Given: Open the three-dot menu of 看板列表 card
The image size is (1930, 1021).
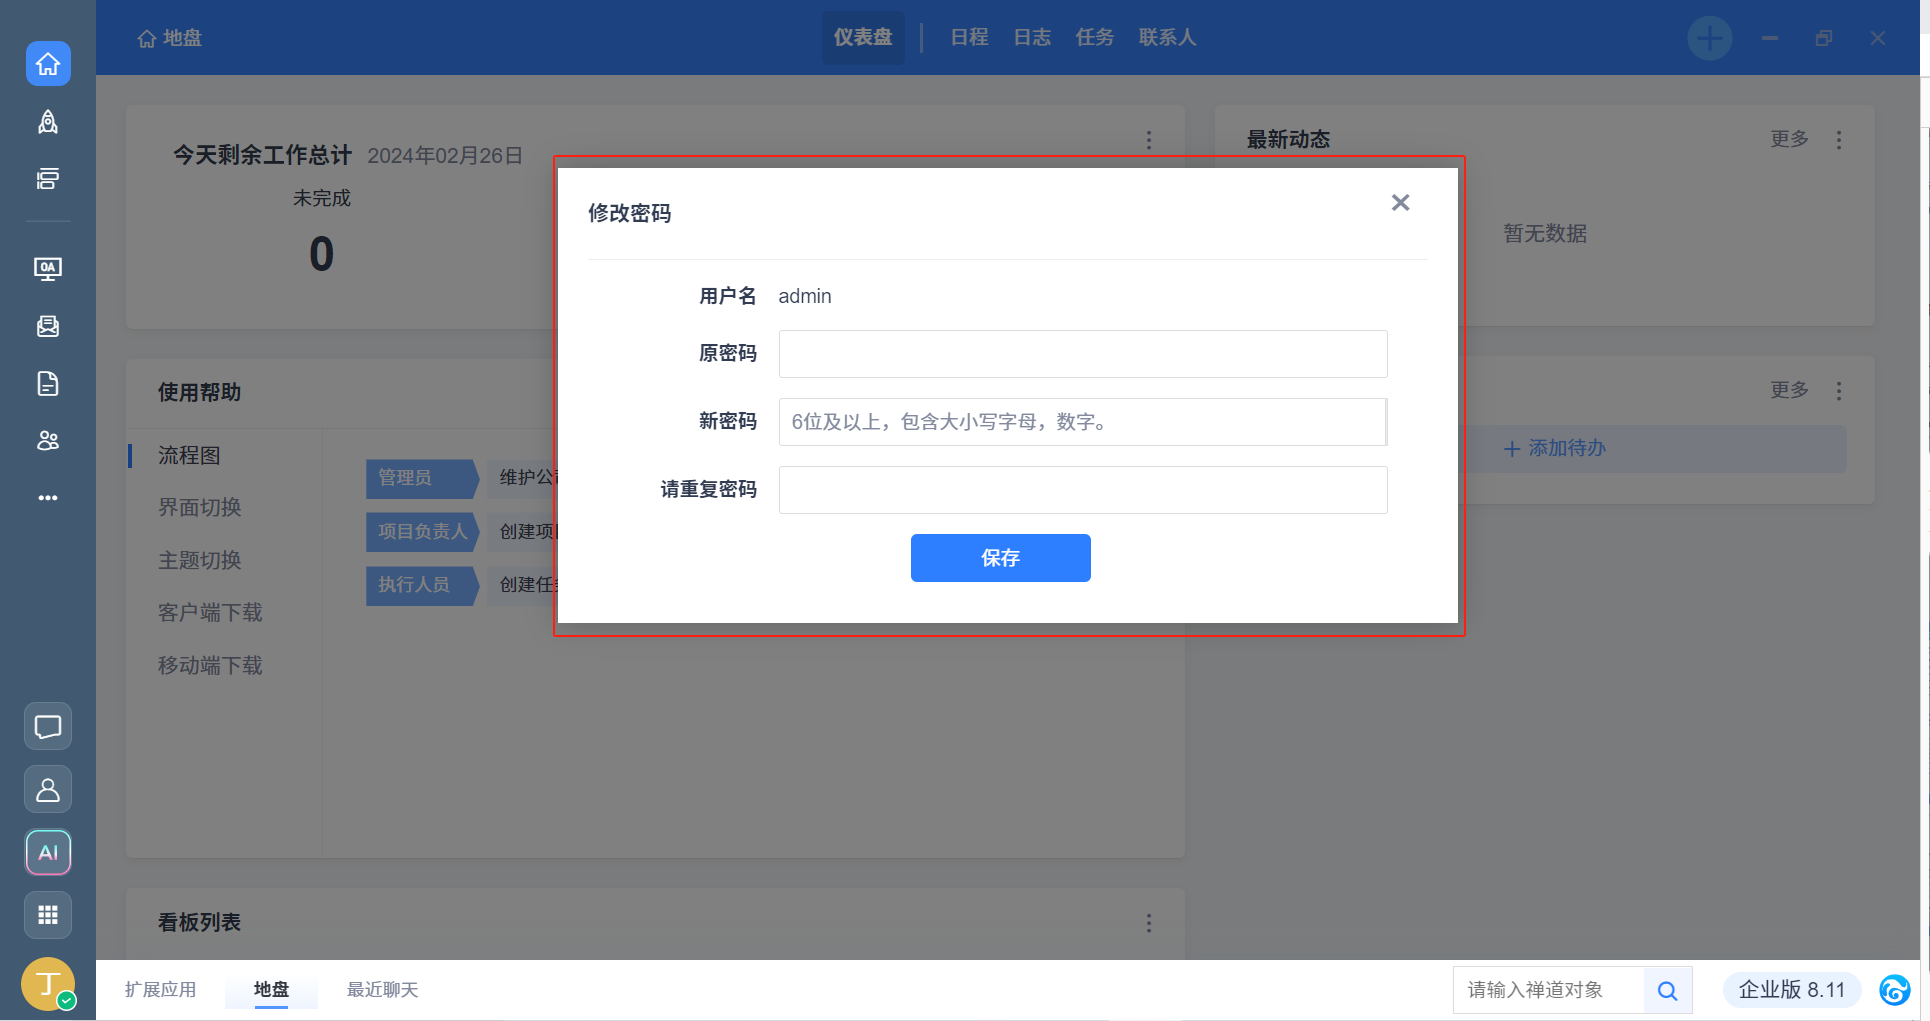Looking at the screenshot, I should [x=1149, y=923].
